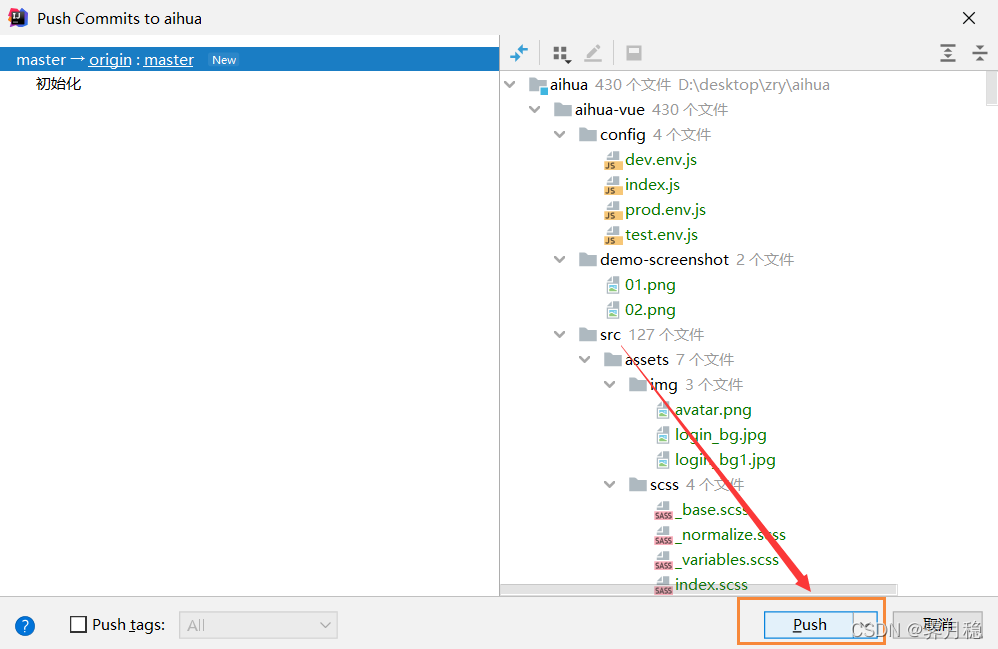
Task: Collapse the scss folder node
Action: click(x=610, y=485)
